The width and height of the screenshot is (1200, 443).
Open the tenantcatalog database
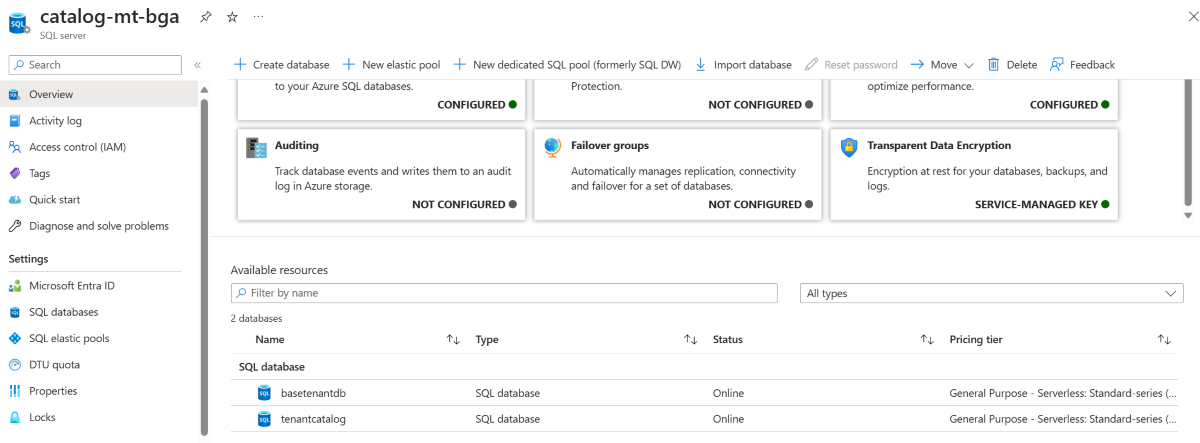(x=313, y=419)
